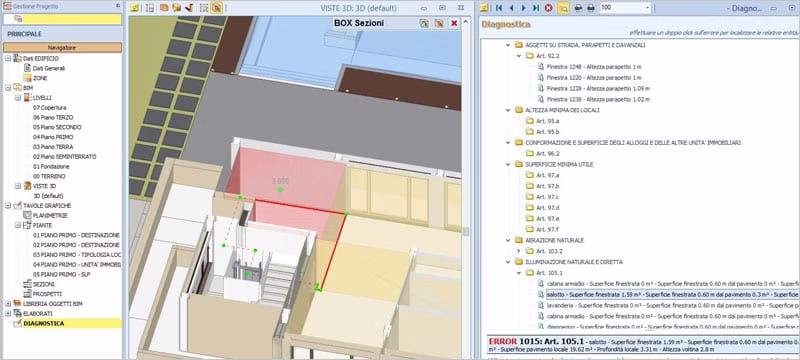Click the 3D viewport vertical scrollbar thumb
The image size is (800, 360).
pyautogui.click(x=465, y=232)
